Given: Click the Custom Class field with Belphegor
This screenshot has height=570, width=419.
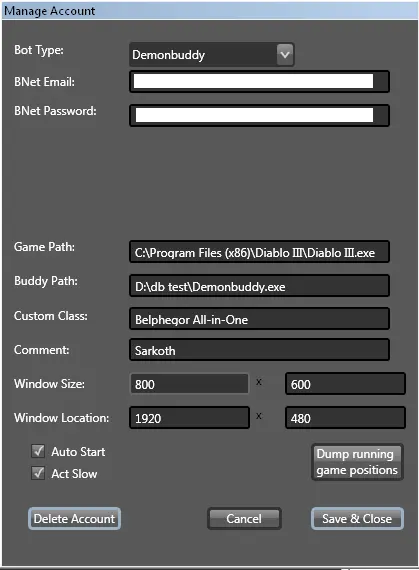Looking at the screenshot, I should pos(259,319).
